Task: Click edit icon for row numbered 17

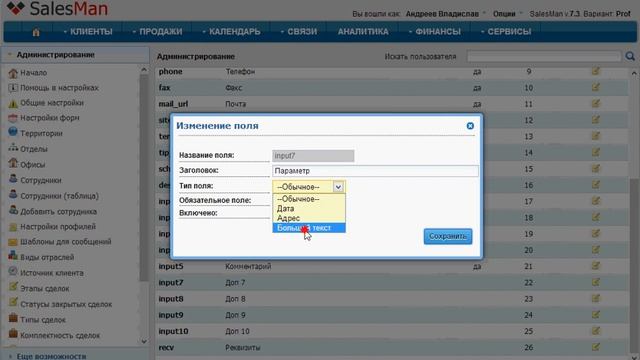Action: (x=596, y=201)
